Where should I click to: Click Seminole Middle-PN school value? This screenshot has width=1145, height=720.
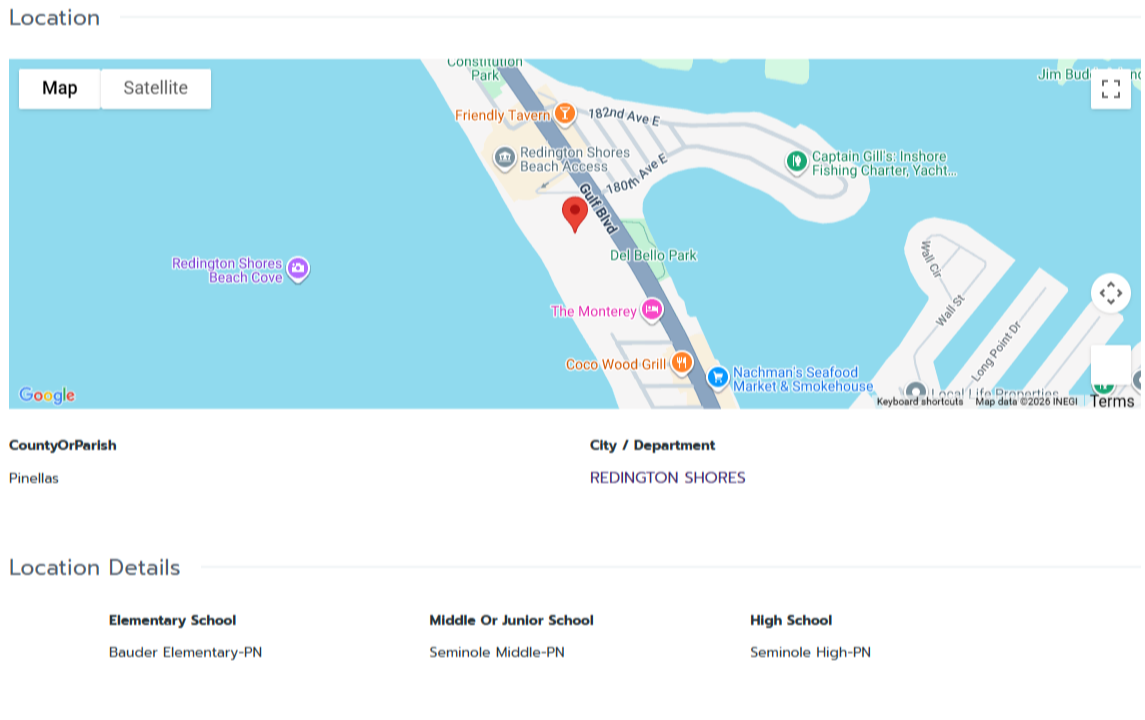coord(497,653)
